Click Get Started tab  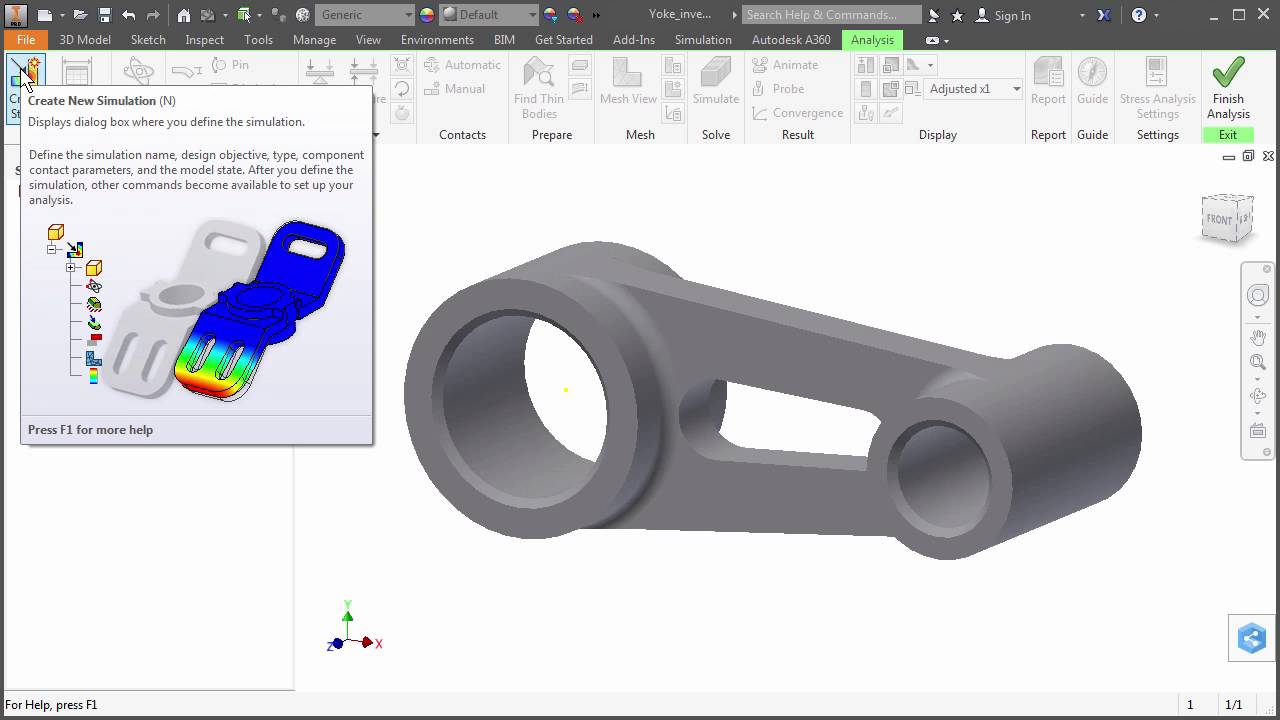[564, 40]
